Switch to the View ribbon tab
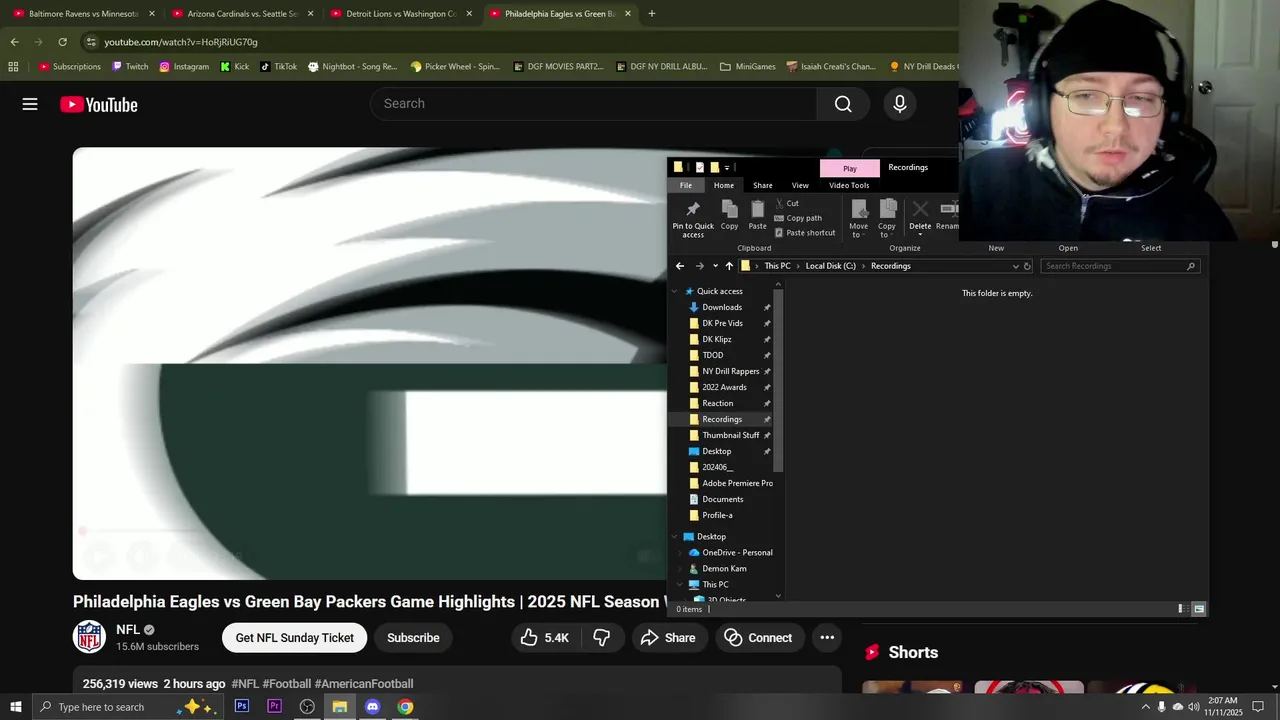 (x=800, y=185)
